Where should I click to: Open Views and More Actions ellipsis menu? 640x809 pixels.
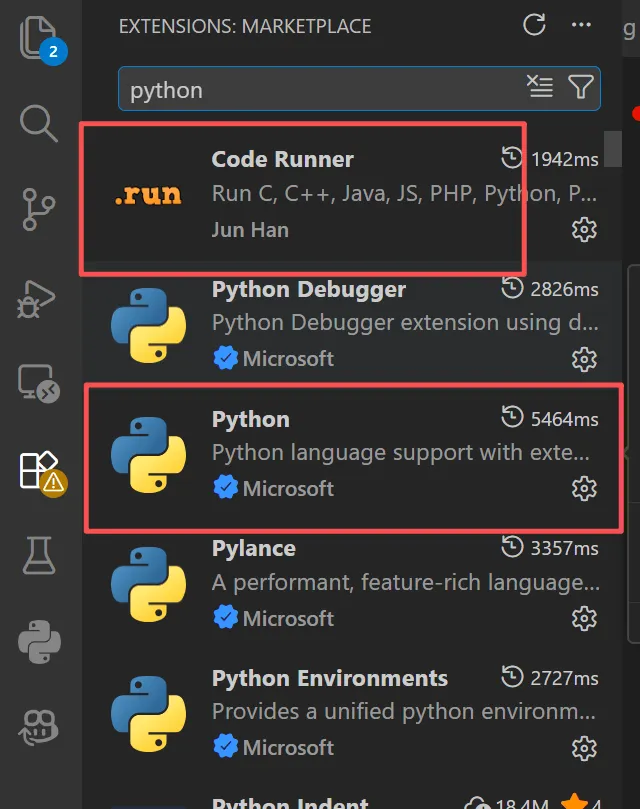(581, 25)
